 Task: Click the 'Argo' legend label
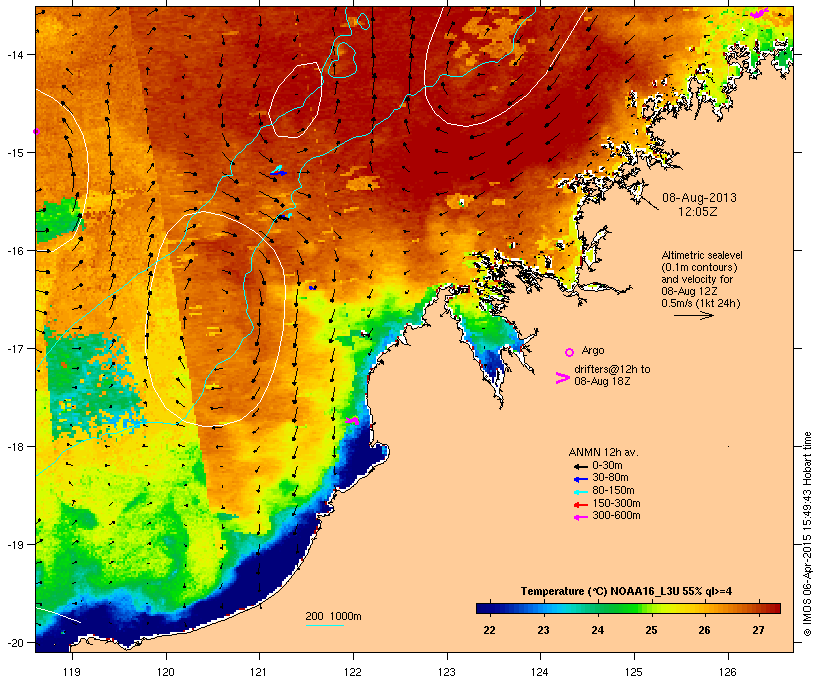[x=593, y=350]
